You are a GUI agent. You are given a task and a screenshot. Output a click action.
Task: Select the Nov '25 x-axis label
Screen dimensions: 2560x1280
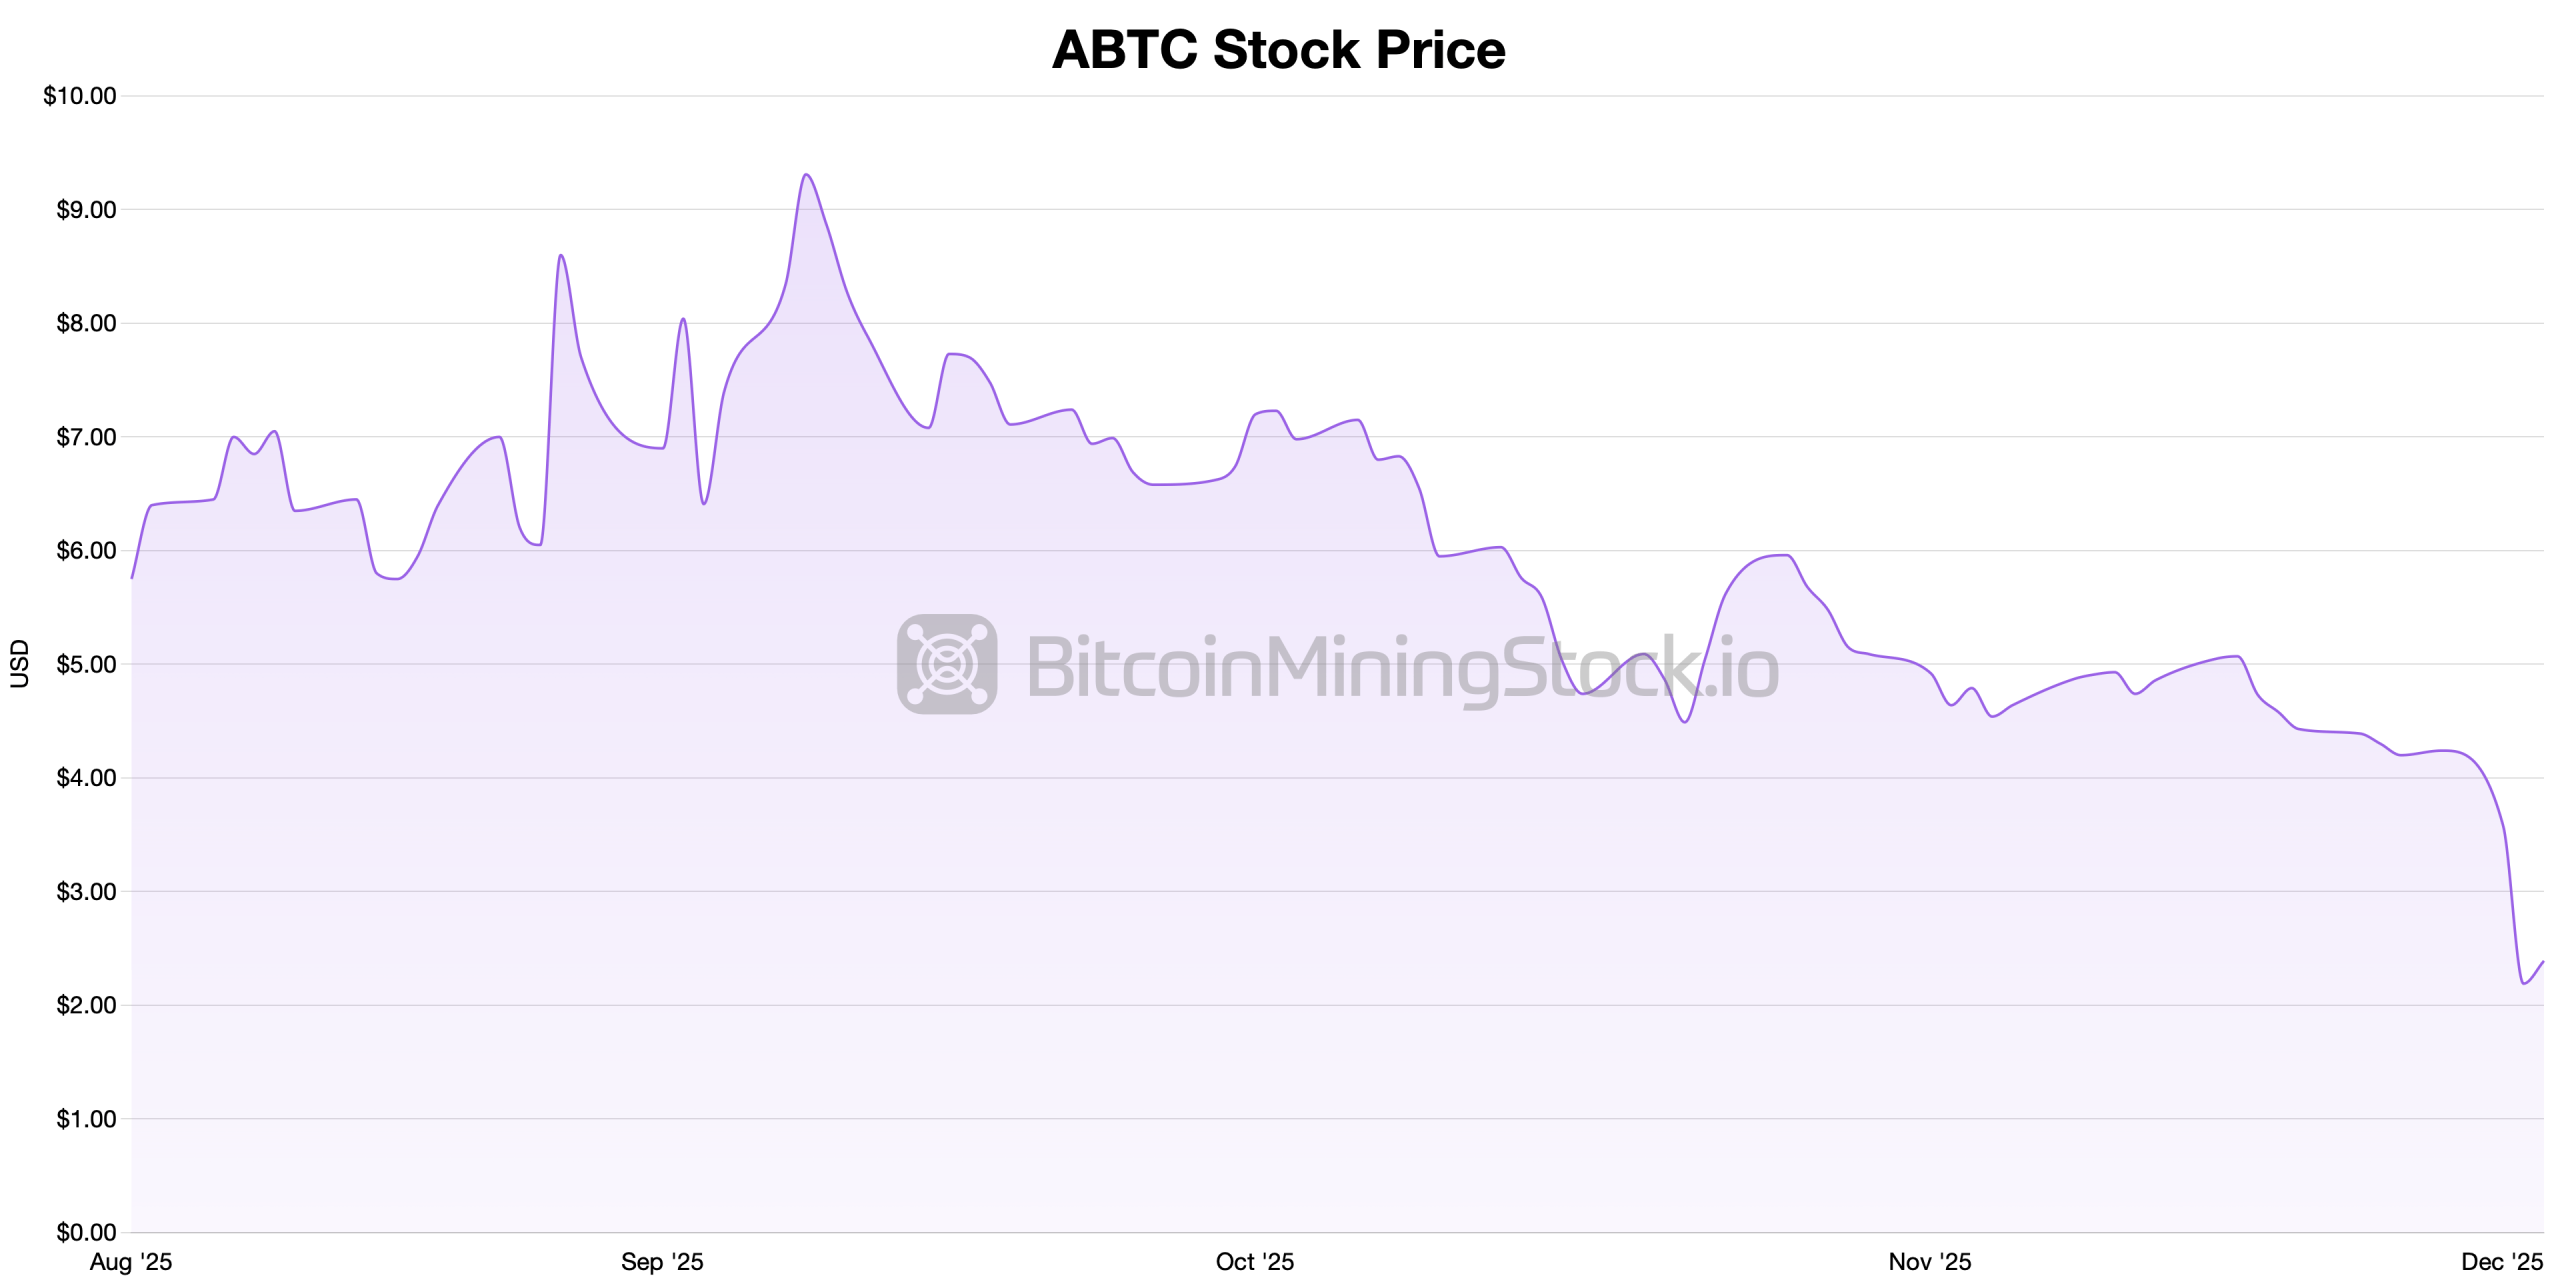point(1929,1262)
